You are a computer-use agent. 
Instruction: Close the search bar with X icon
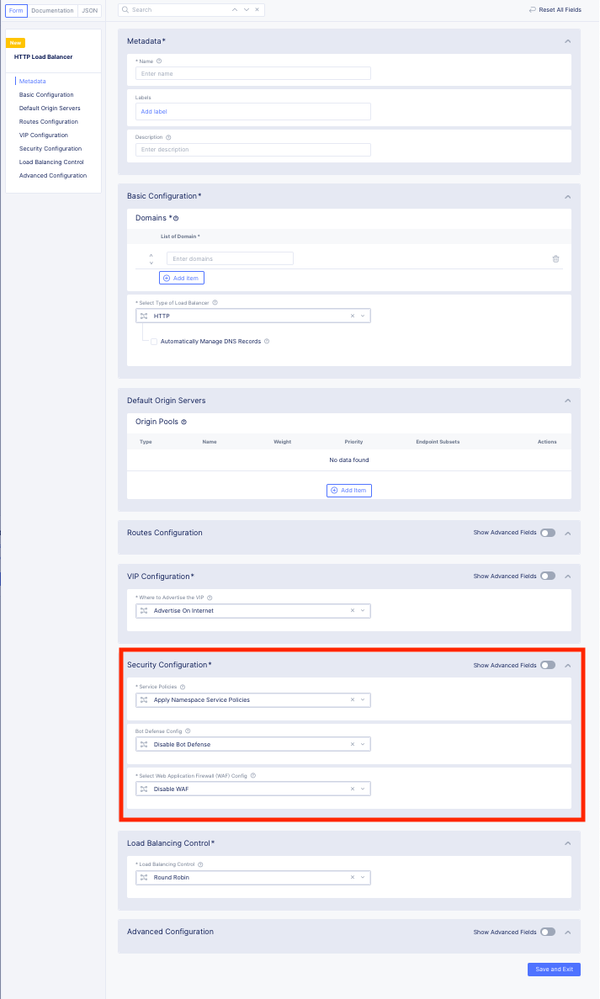256,10
